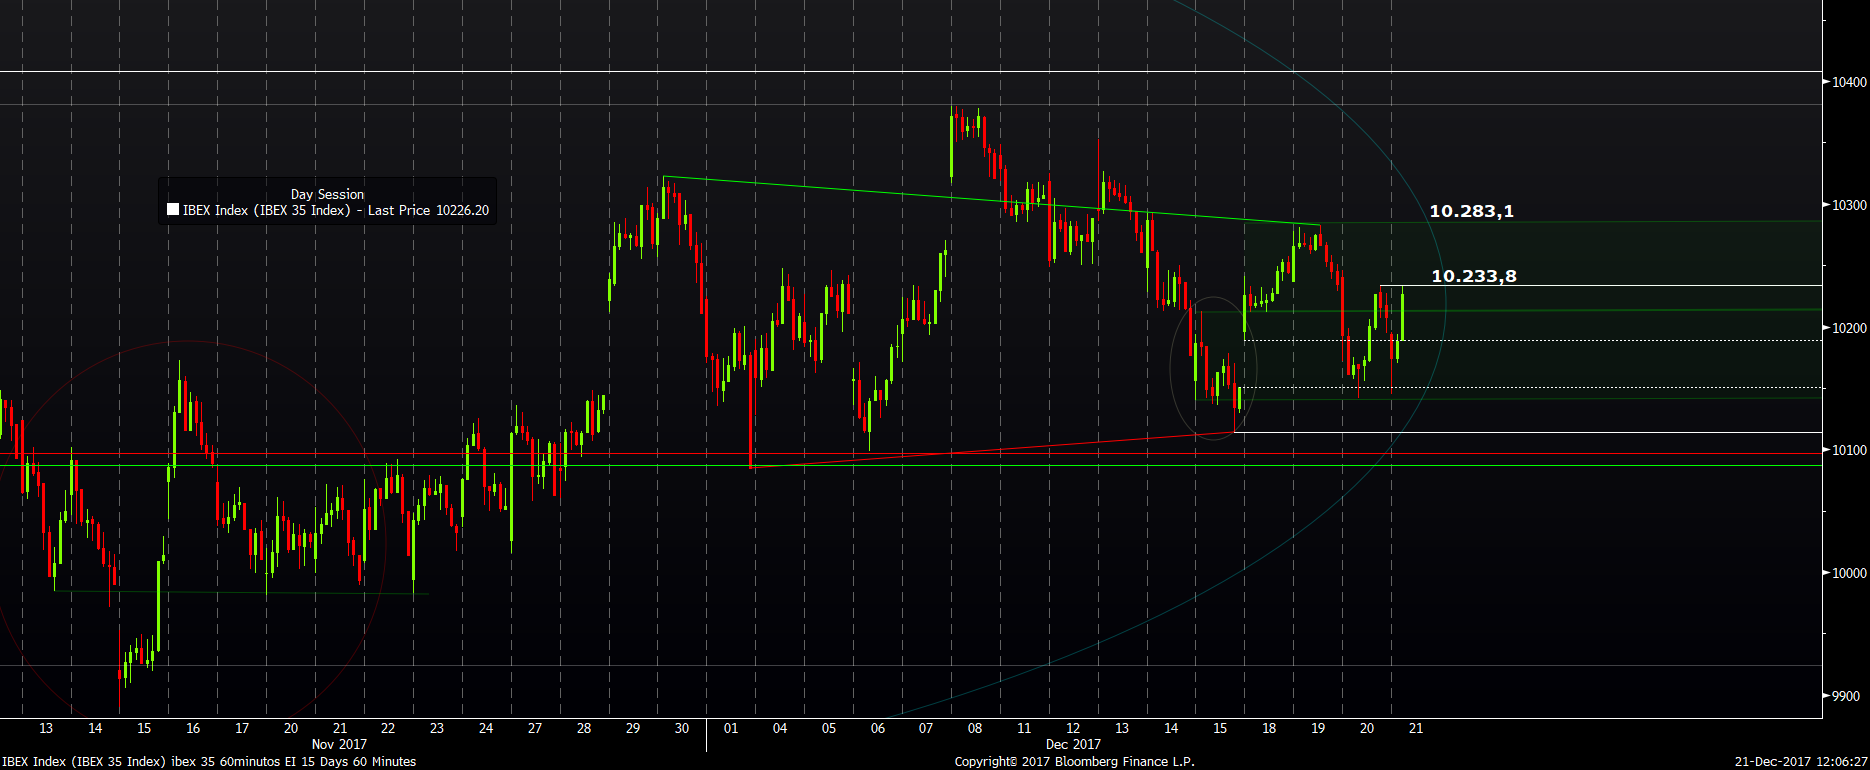Click the Bloomberg Finance L.P. copyright notice

point(1075,762)
